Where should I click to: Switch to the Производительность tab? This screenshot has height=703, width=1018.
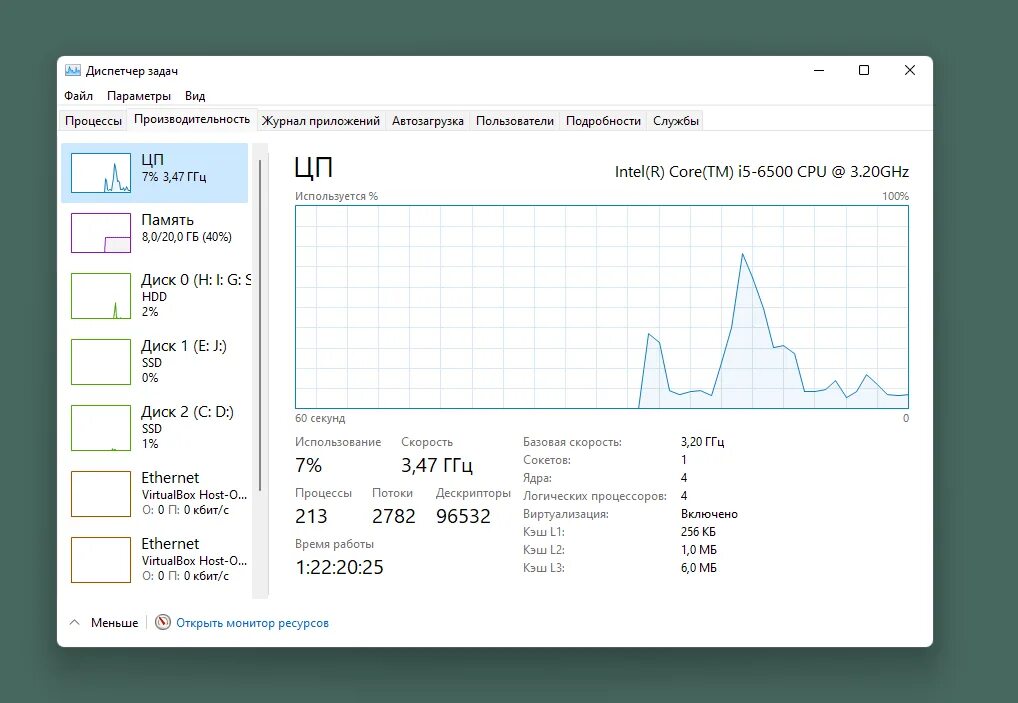pyautogui.click(x=192, y=119)
